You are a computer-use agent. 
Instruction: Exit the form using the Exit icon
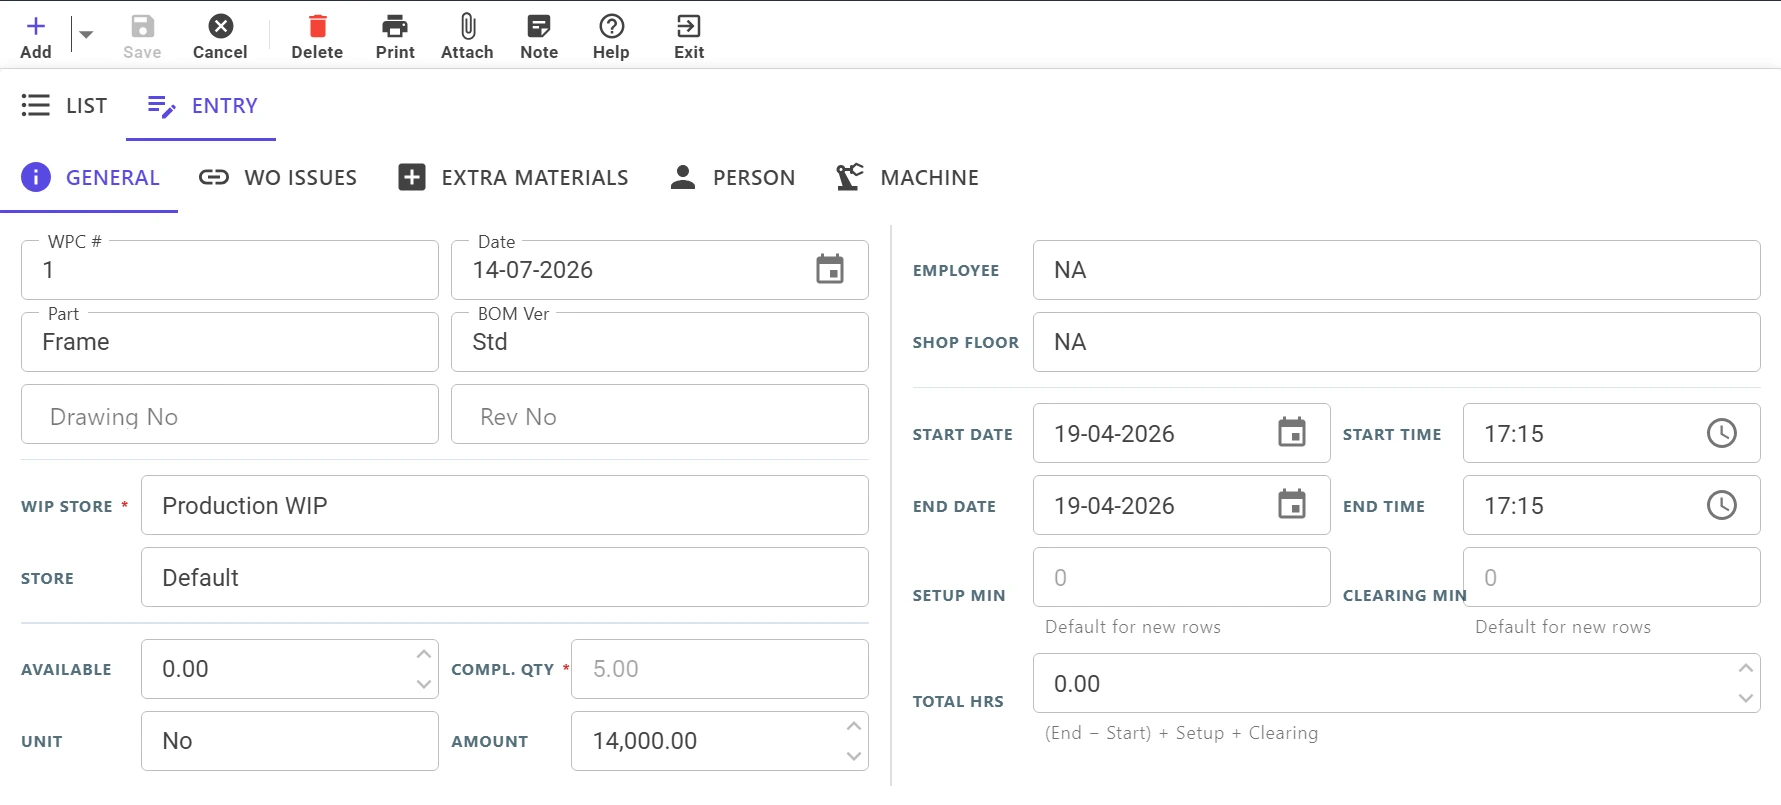pos(689,26)
